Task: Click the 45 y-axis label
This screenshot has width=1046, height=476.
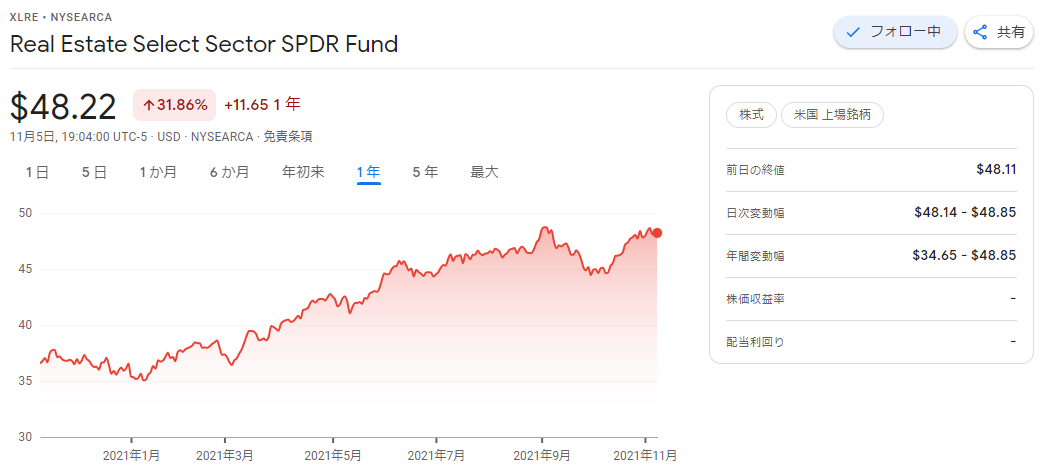Action: click(25, 269)
